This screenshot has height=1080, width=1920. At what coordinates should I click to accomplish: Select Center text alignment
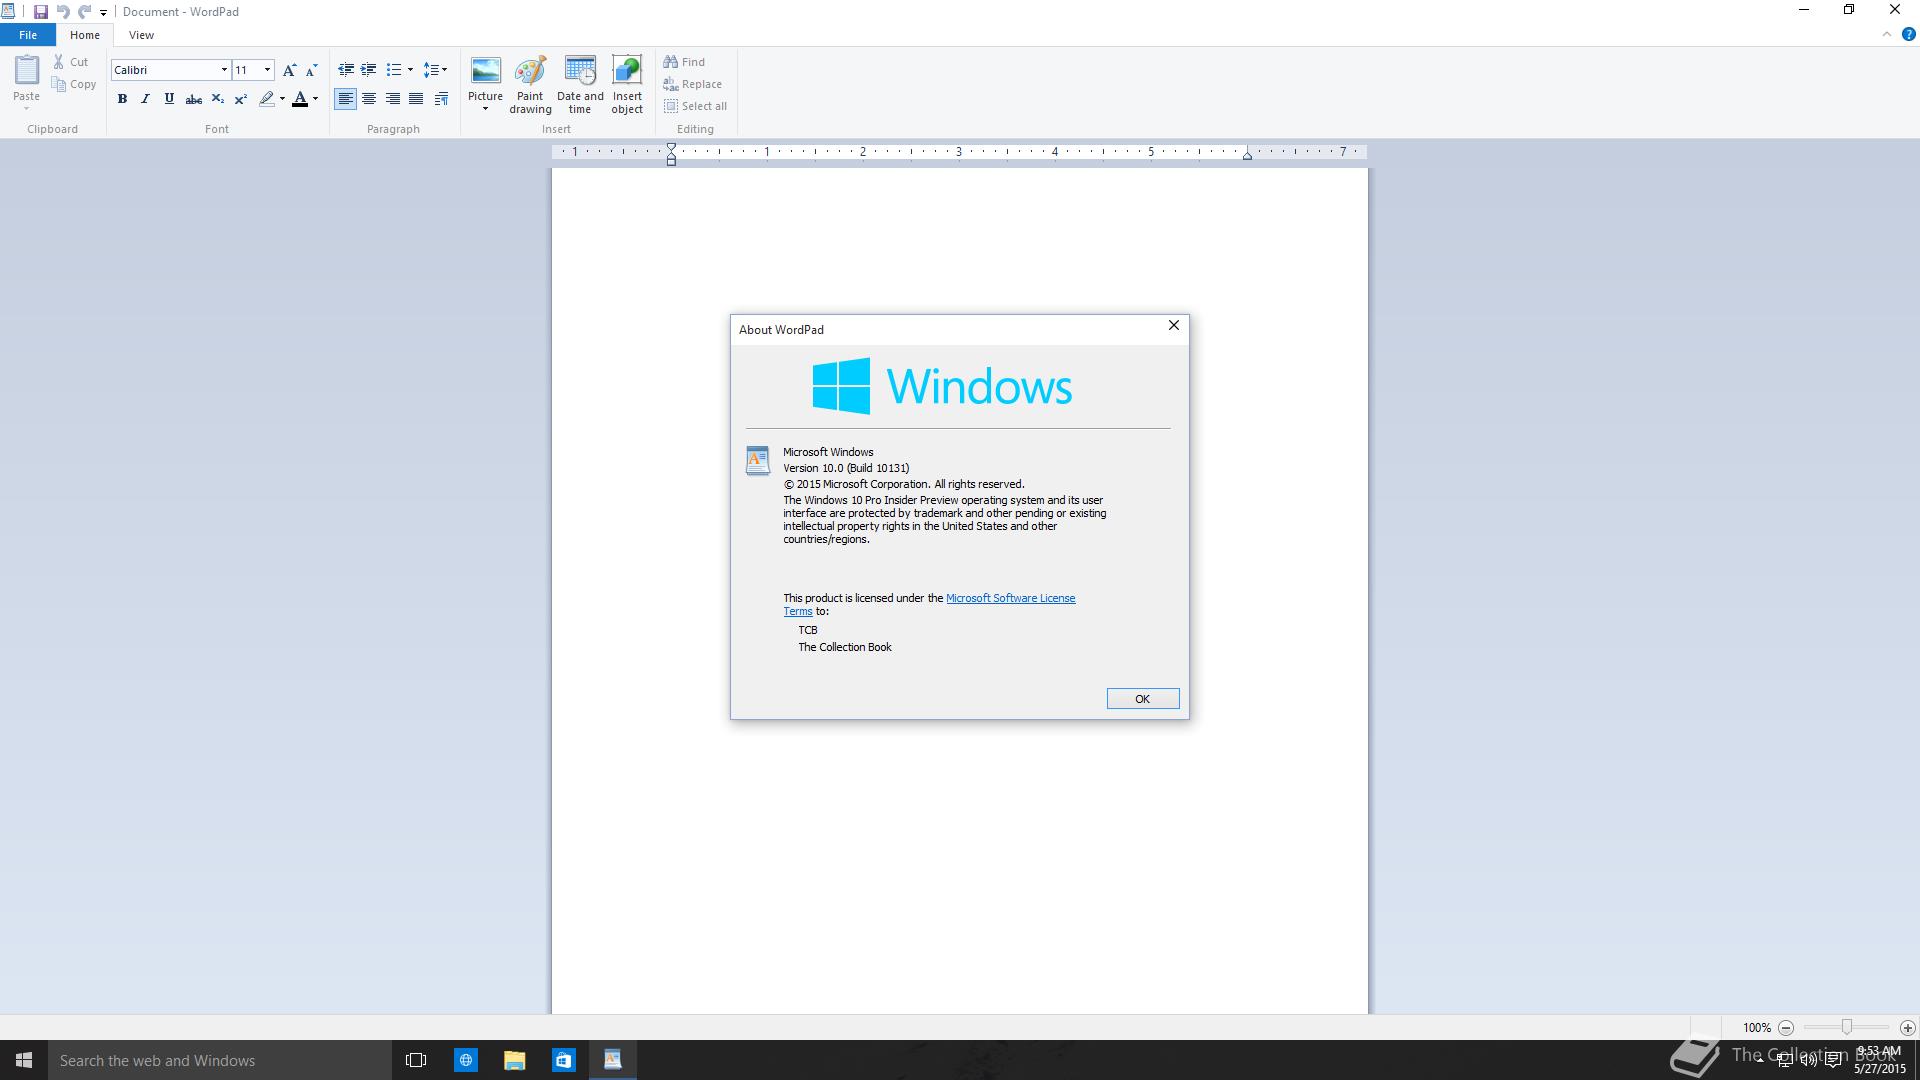click(x=369, y=99)
